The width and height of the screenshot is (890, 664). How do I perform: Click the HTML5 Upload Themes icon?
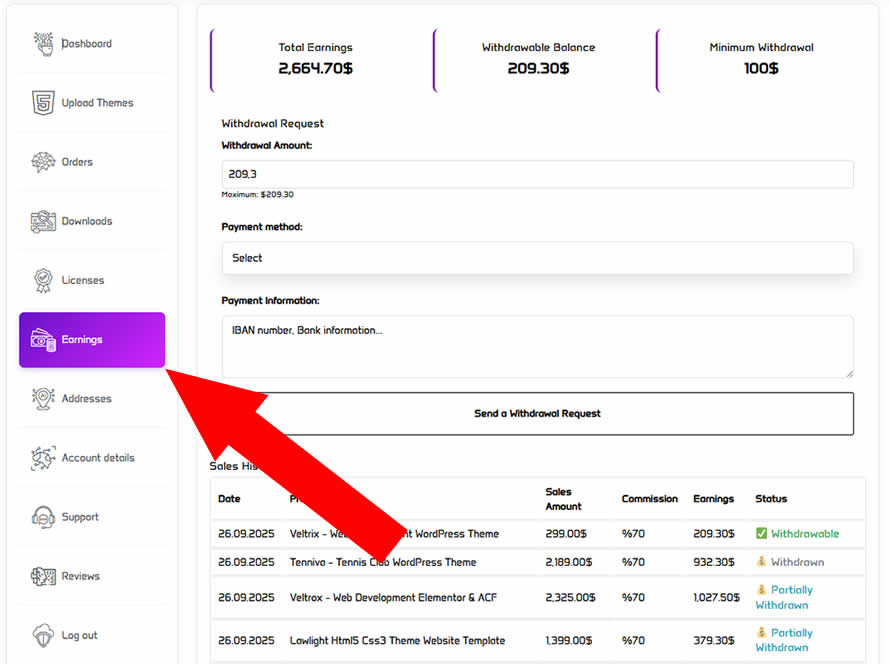(43, 103)
